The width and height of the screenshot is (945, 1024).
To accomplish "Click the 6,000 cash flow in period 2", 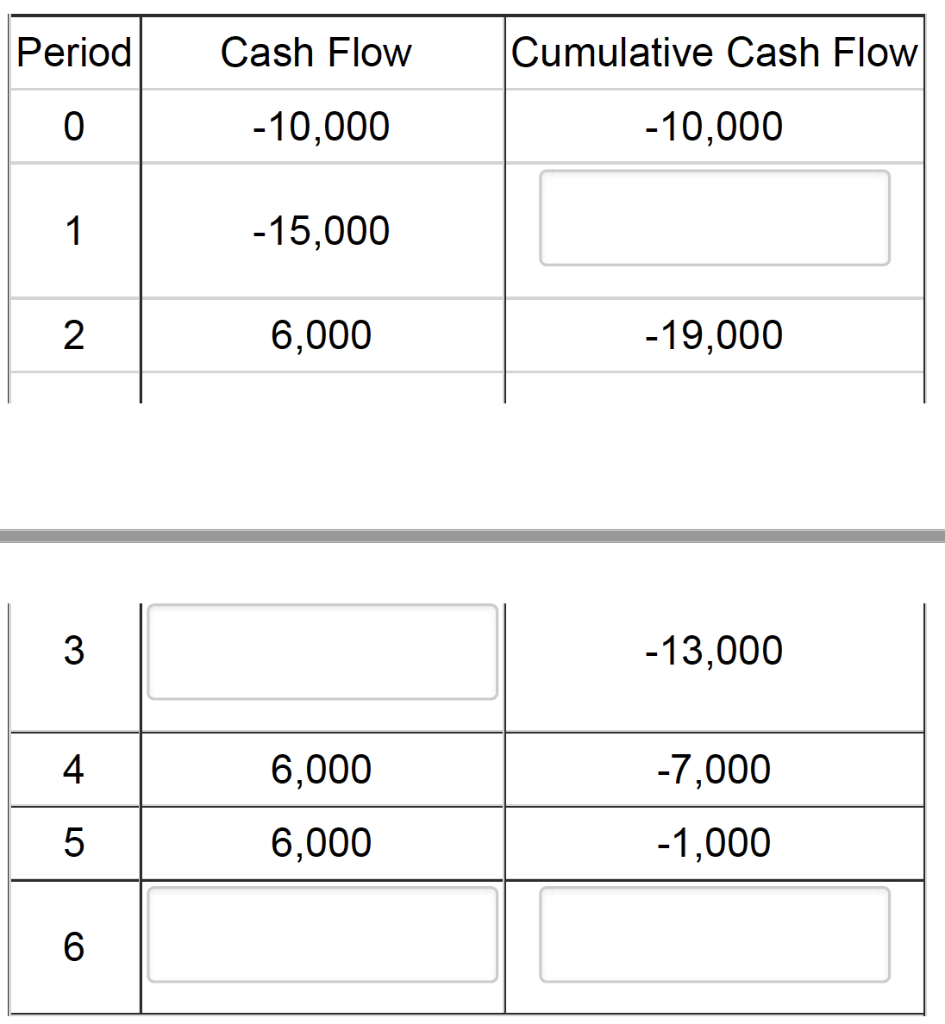I will coord(321,335).
